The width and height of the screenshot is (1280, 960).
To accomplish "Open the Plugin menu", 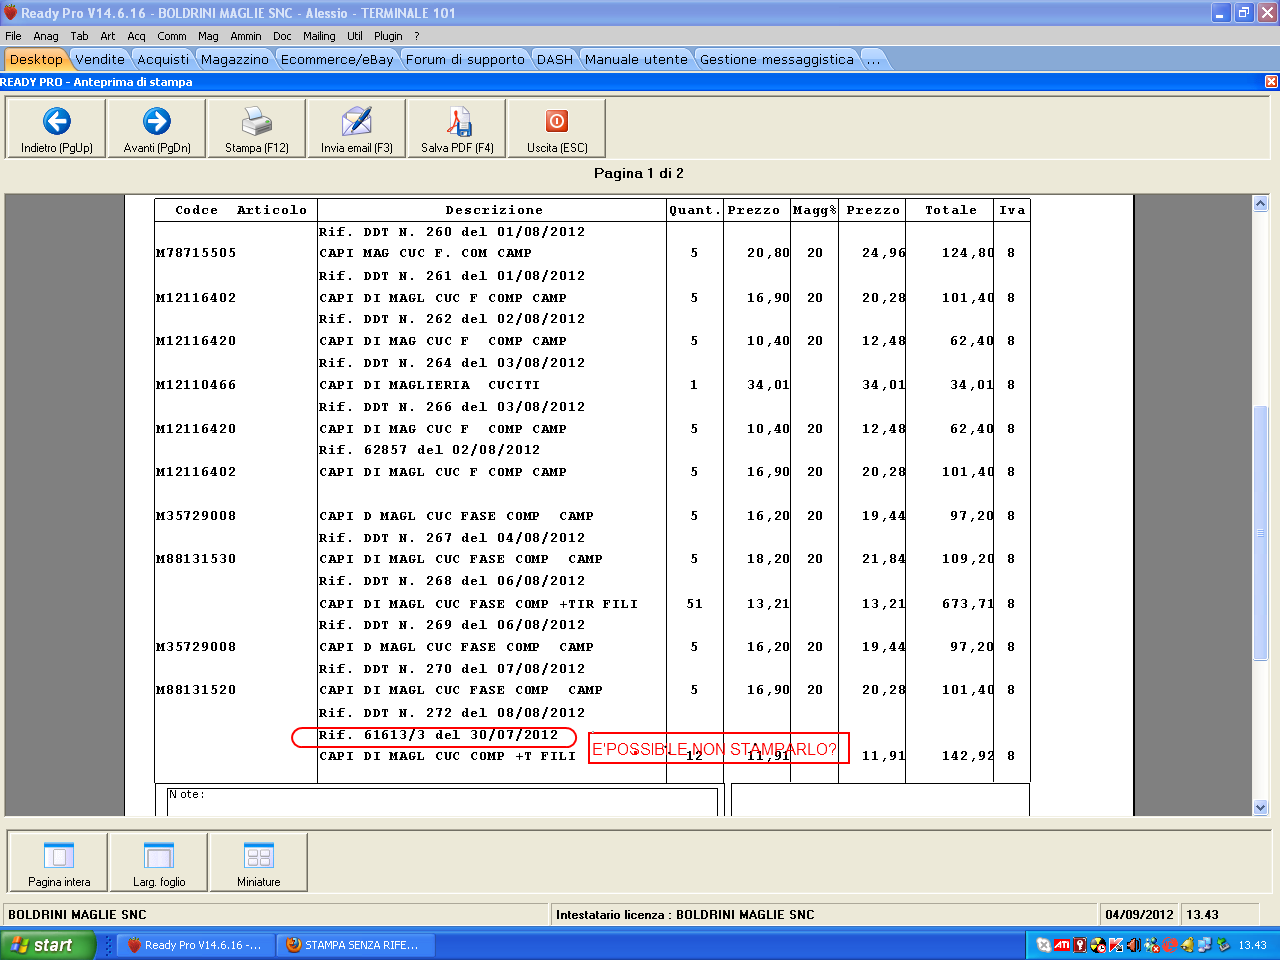I will click(388, 36).
